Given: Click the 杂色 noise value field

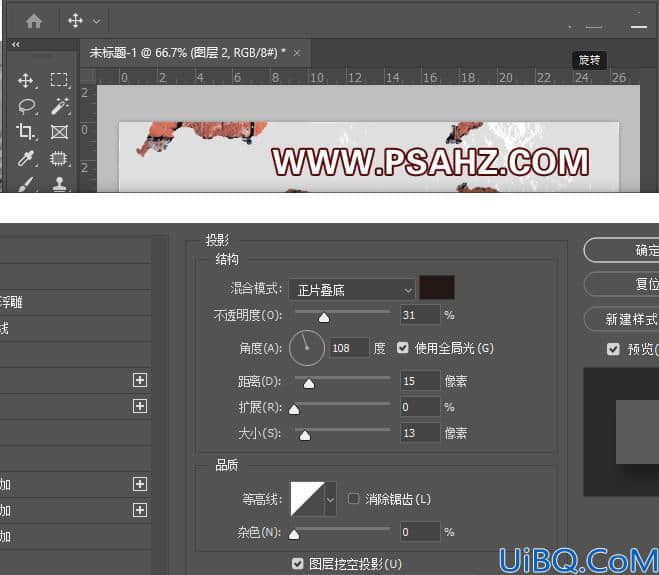Looking at the screenshot, I should pos(420,532).
